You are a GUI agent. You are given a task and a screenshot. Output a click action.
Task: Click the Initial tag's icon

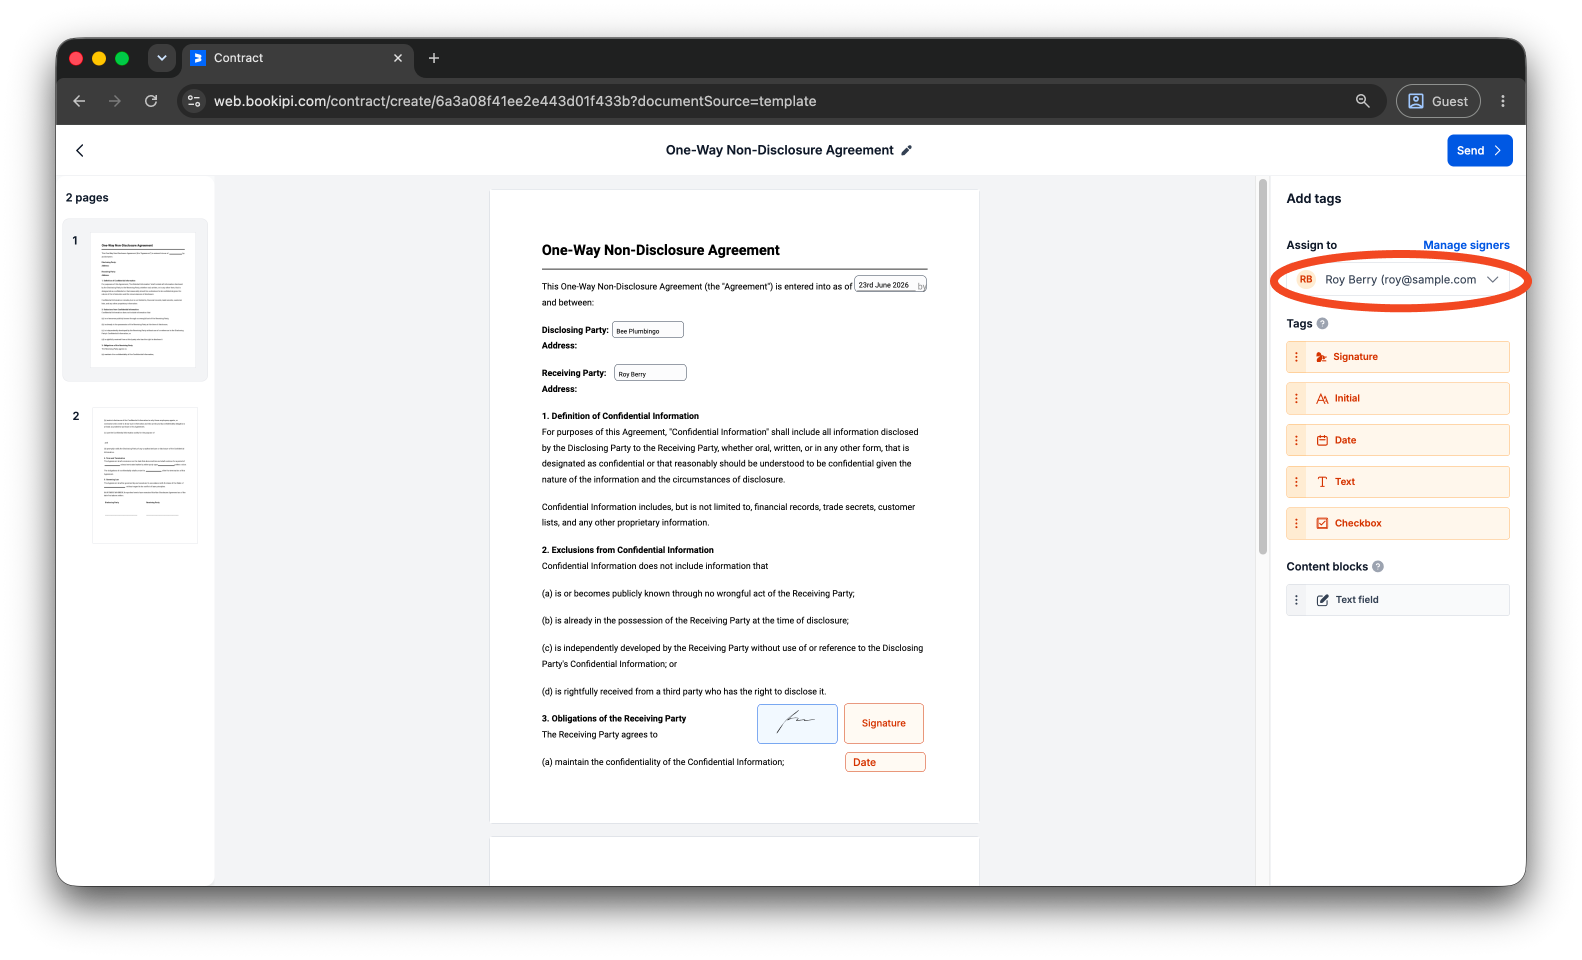click(x=1322, y=398)
